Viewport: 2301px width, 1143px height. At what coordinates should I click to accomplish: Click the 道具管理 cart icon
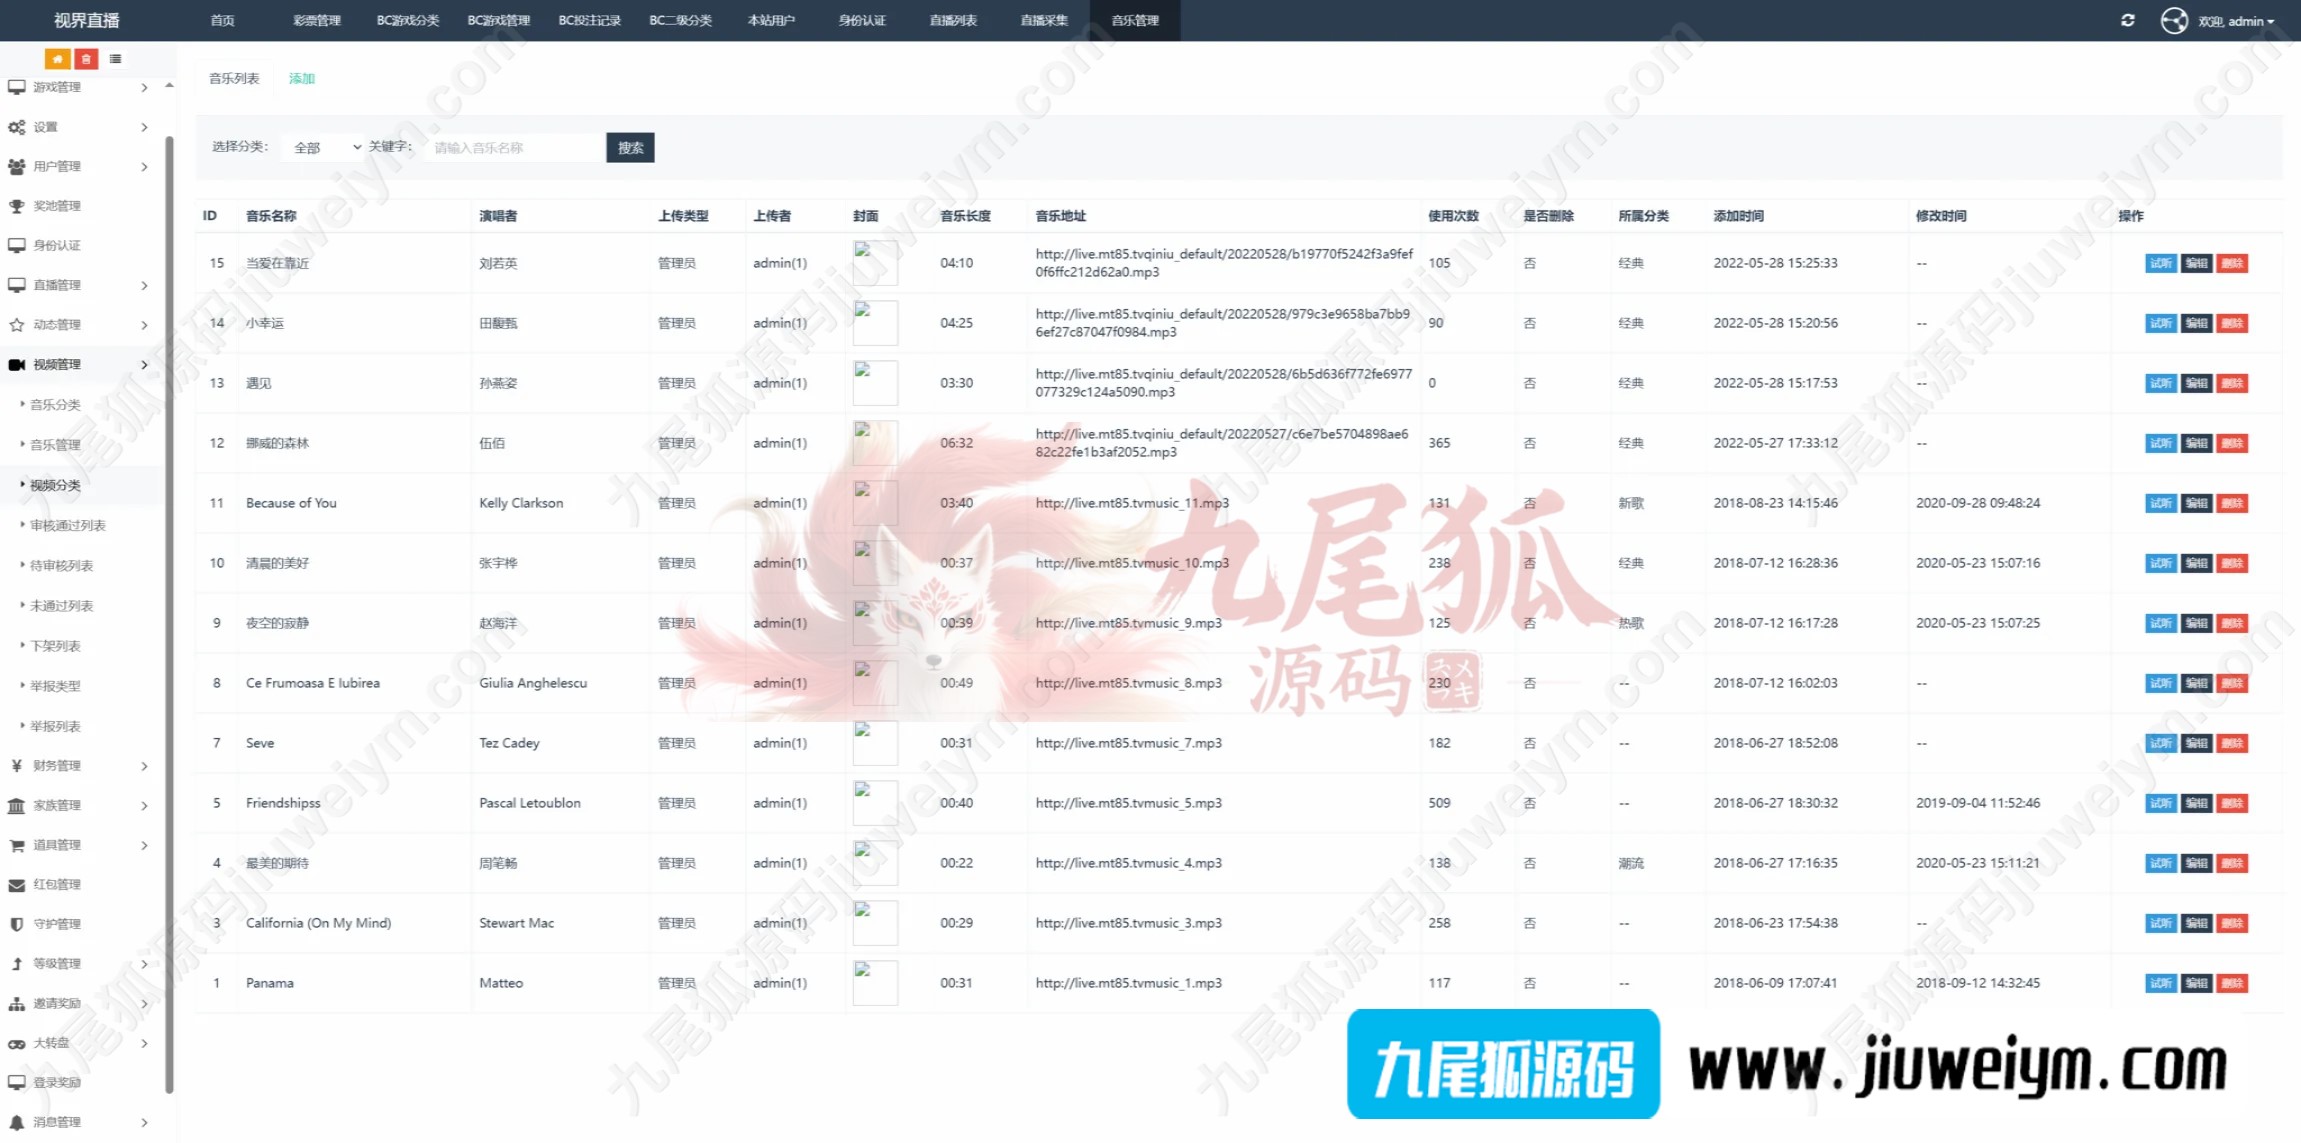click(x=17, y=845)
